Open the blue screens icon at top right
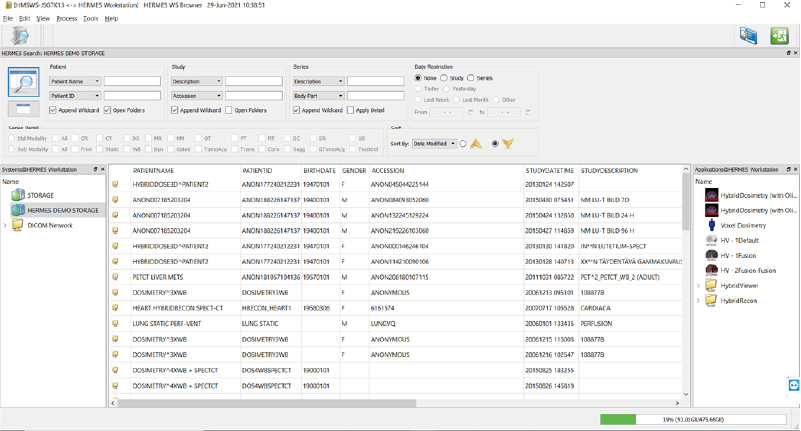The image size is (801, 431). click(x=748, y=36)
